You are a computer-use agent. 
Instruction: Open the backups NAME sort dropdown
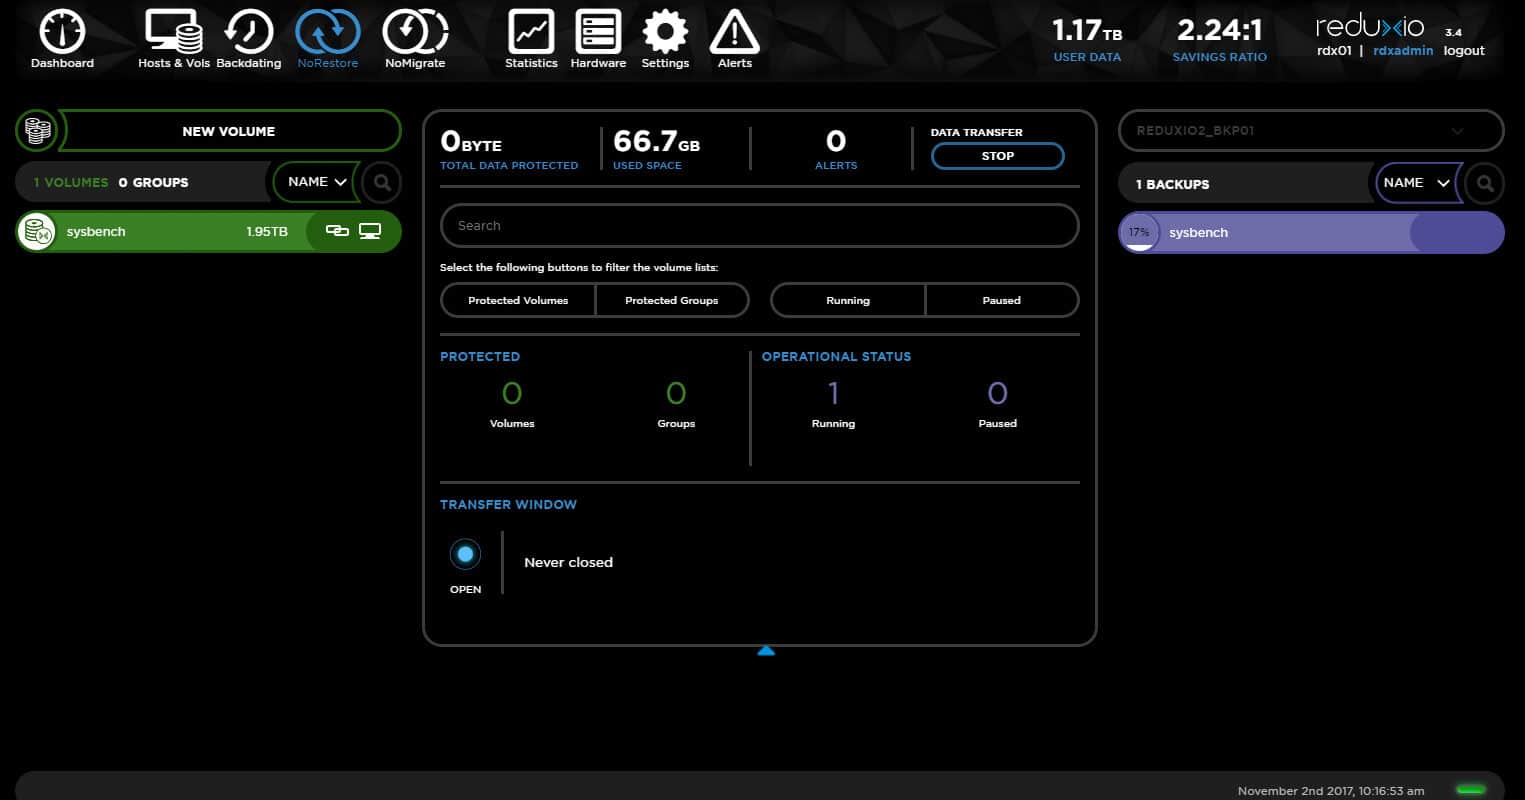[x=1417, y=183]
